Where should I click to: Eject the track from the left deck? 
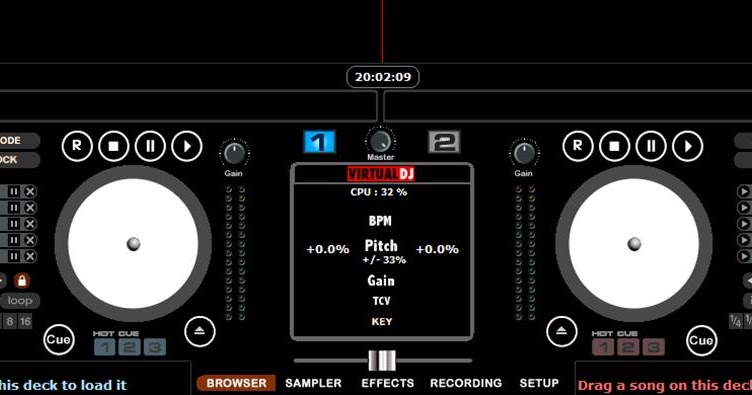coord(200,331)
